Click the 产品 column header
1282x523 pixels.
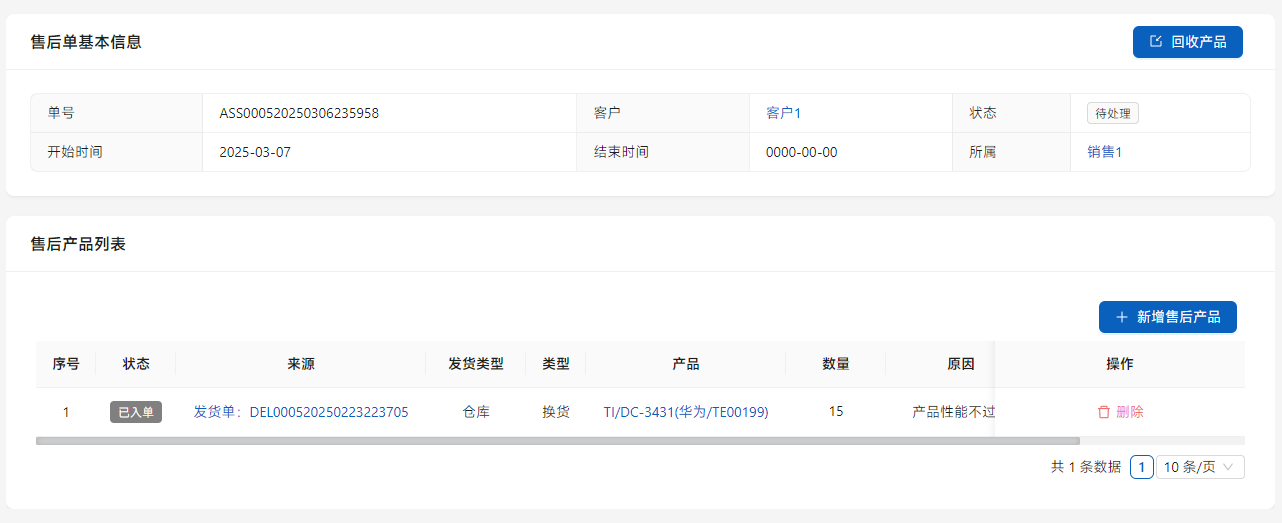[685, 364]
